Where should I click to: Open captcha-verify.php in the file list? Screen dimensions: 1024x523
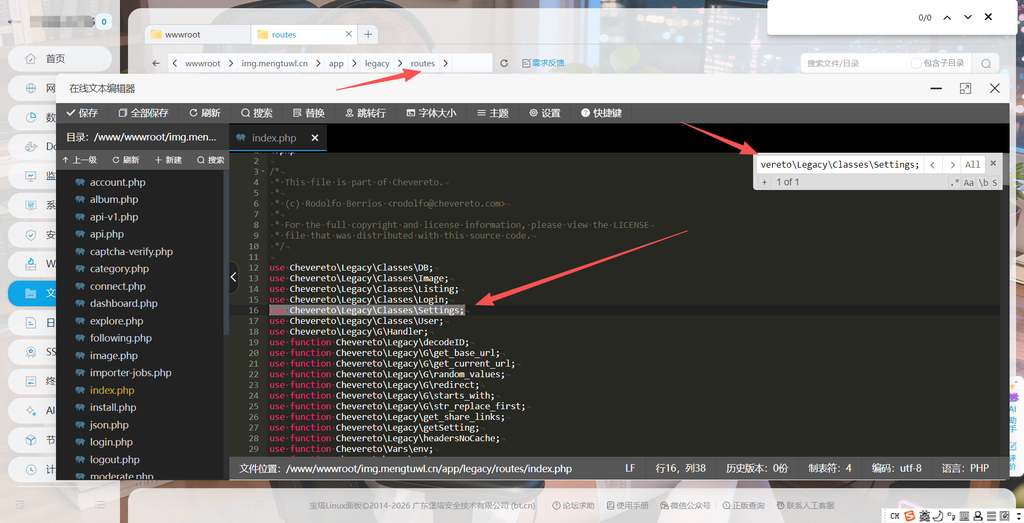pos(131,251)
